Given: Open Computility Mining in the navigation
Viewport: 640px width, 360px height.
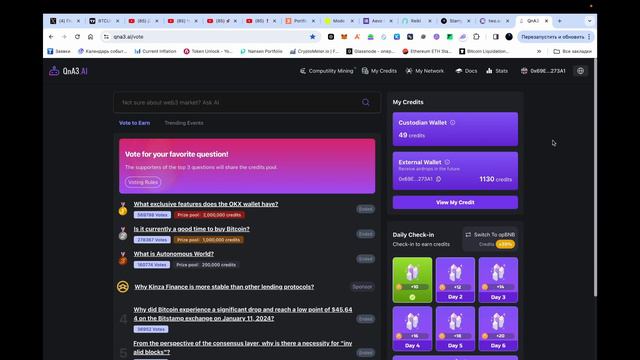Looking at the screenshot, I should (327, 71).
